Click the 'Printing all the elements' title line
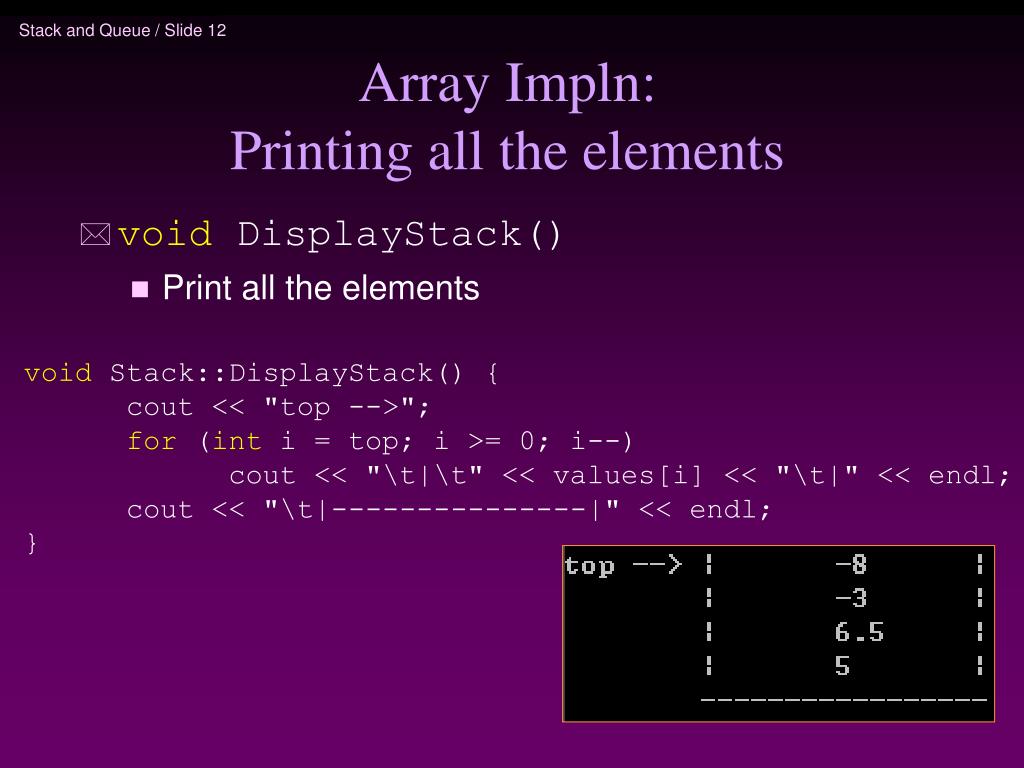The height and width of the screenshot is (768, 1024). click(x=506, y=152)
